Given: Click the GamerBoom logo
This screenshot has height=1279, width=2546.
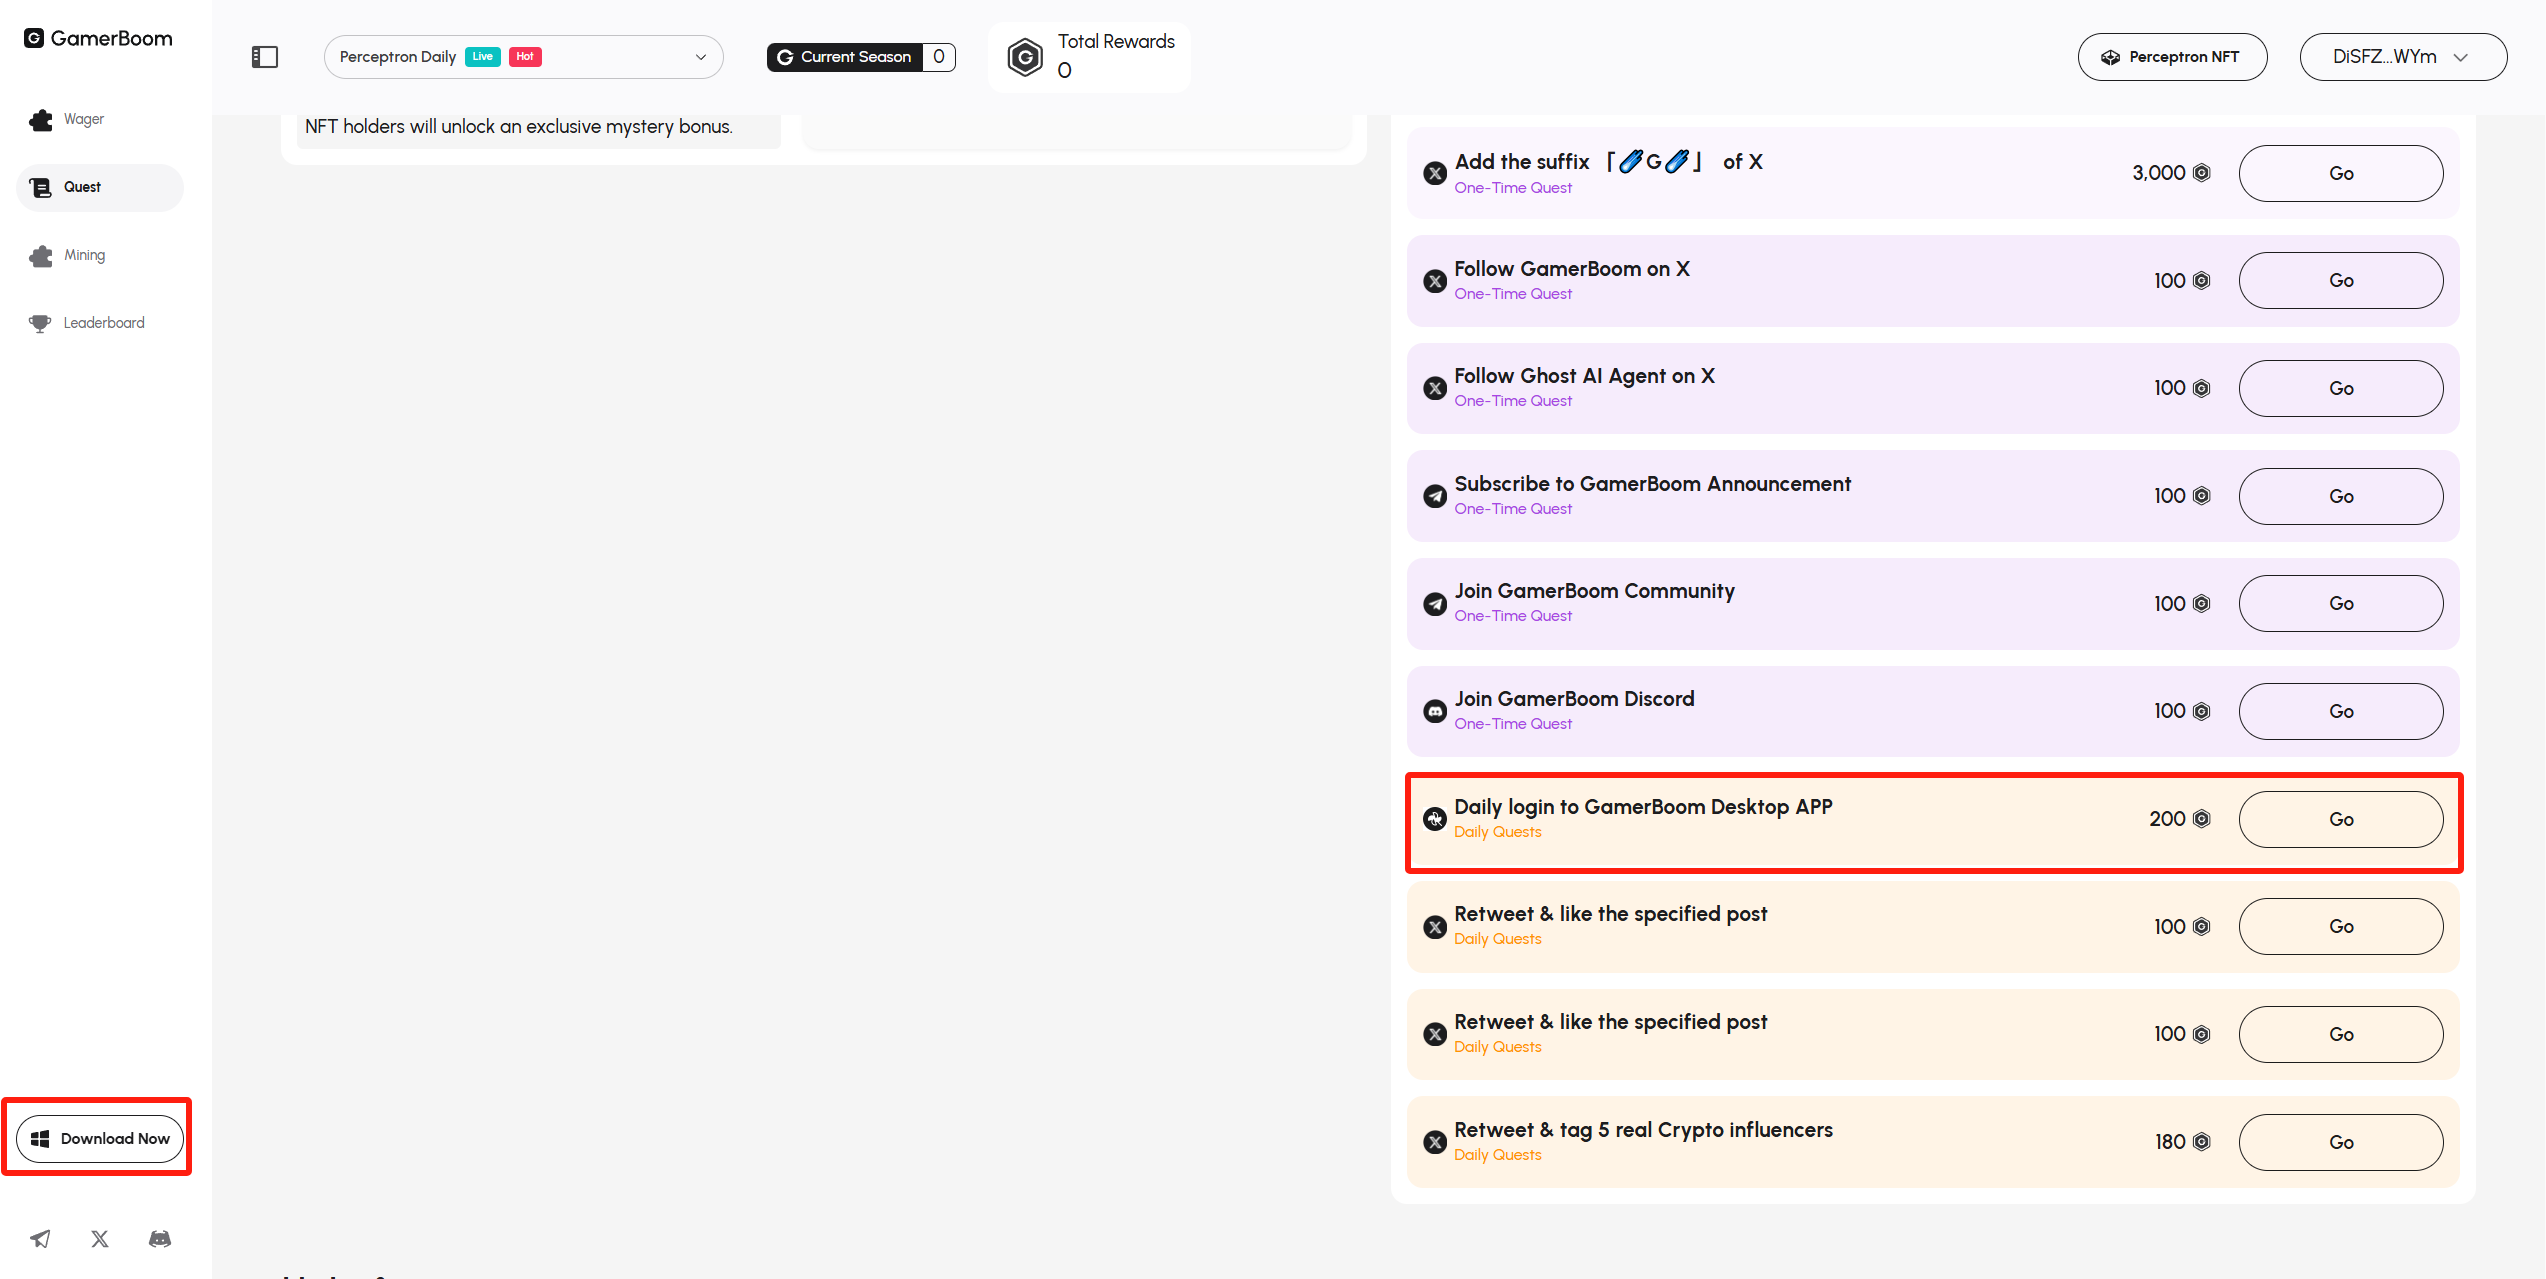Looking at the screenshot, I should (98, 38).
